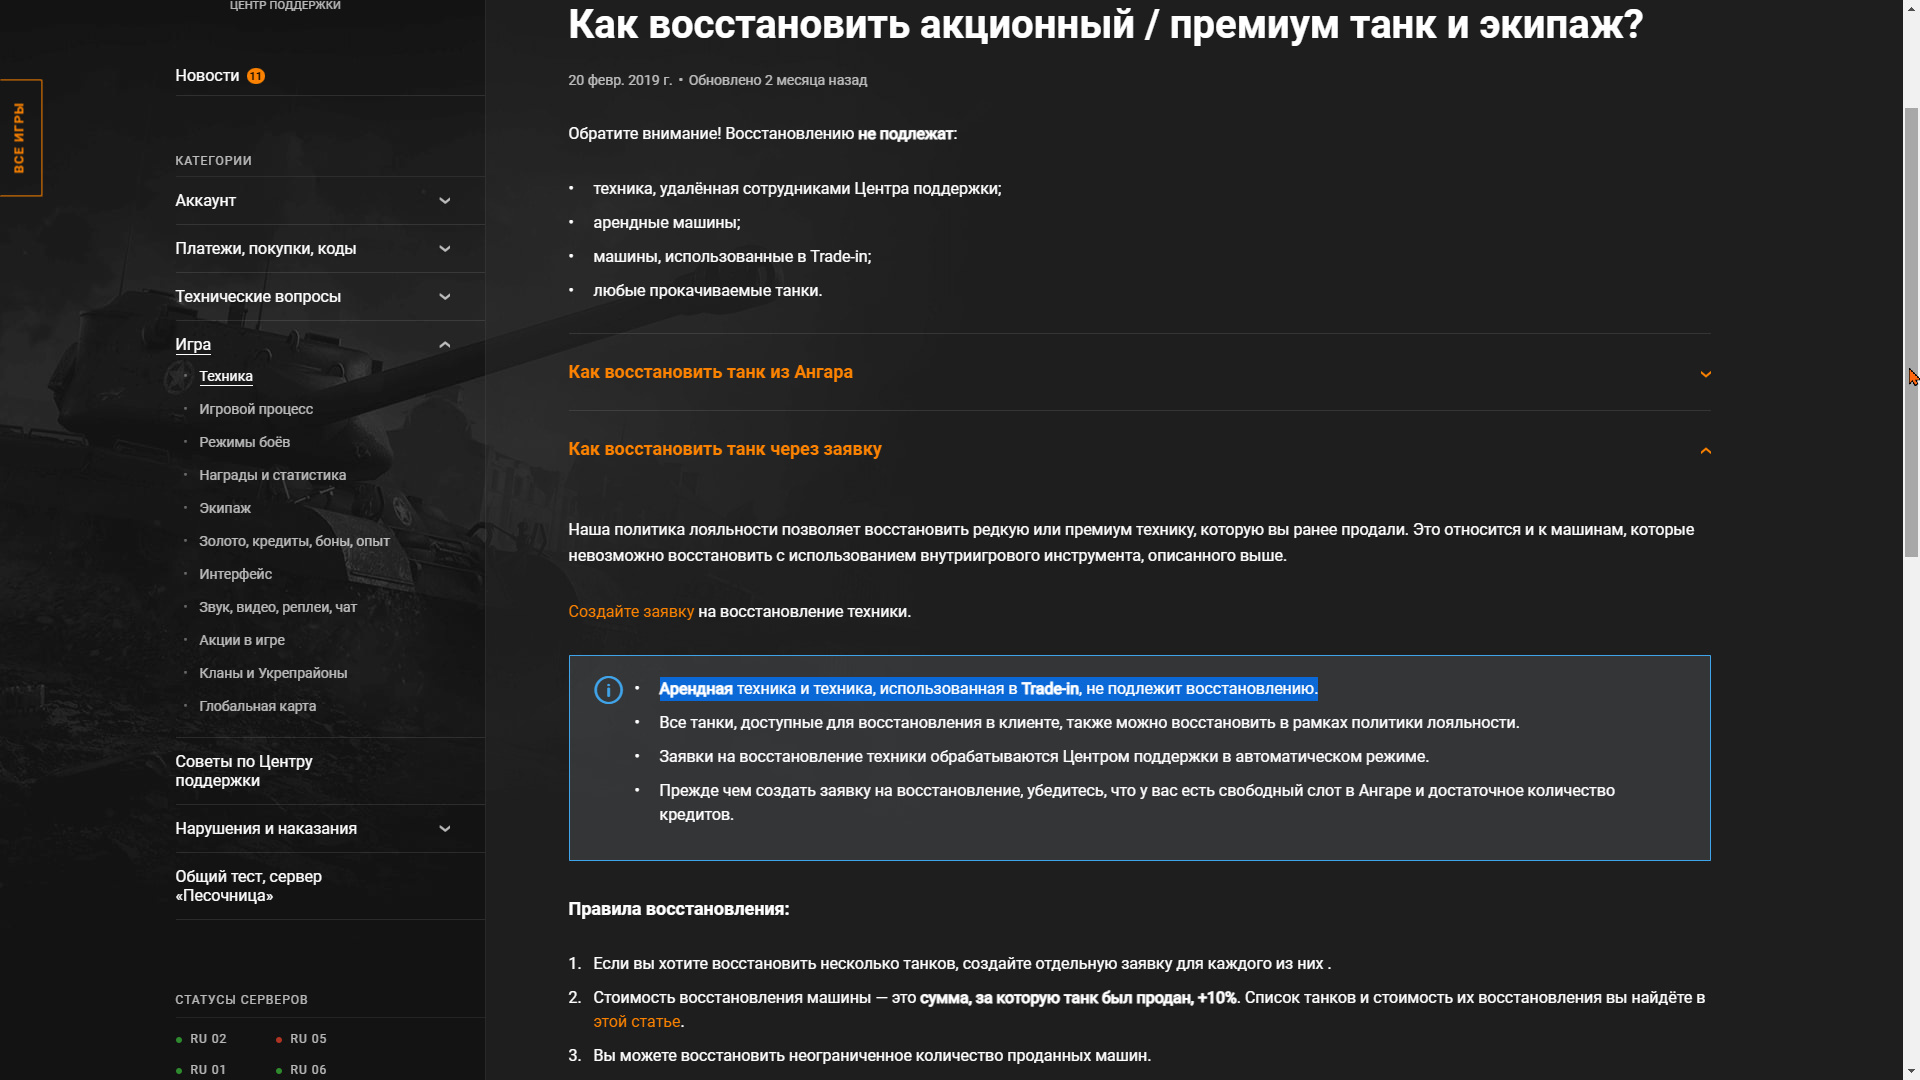
Task: Open the Новости menu item
Action: 207,76
